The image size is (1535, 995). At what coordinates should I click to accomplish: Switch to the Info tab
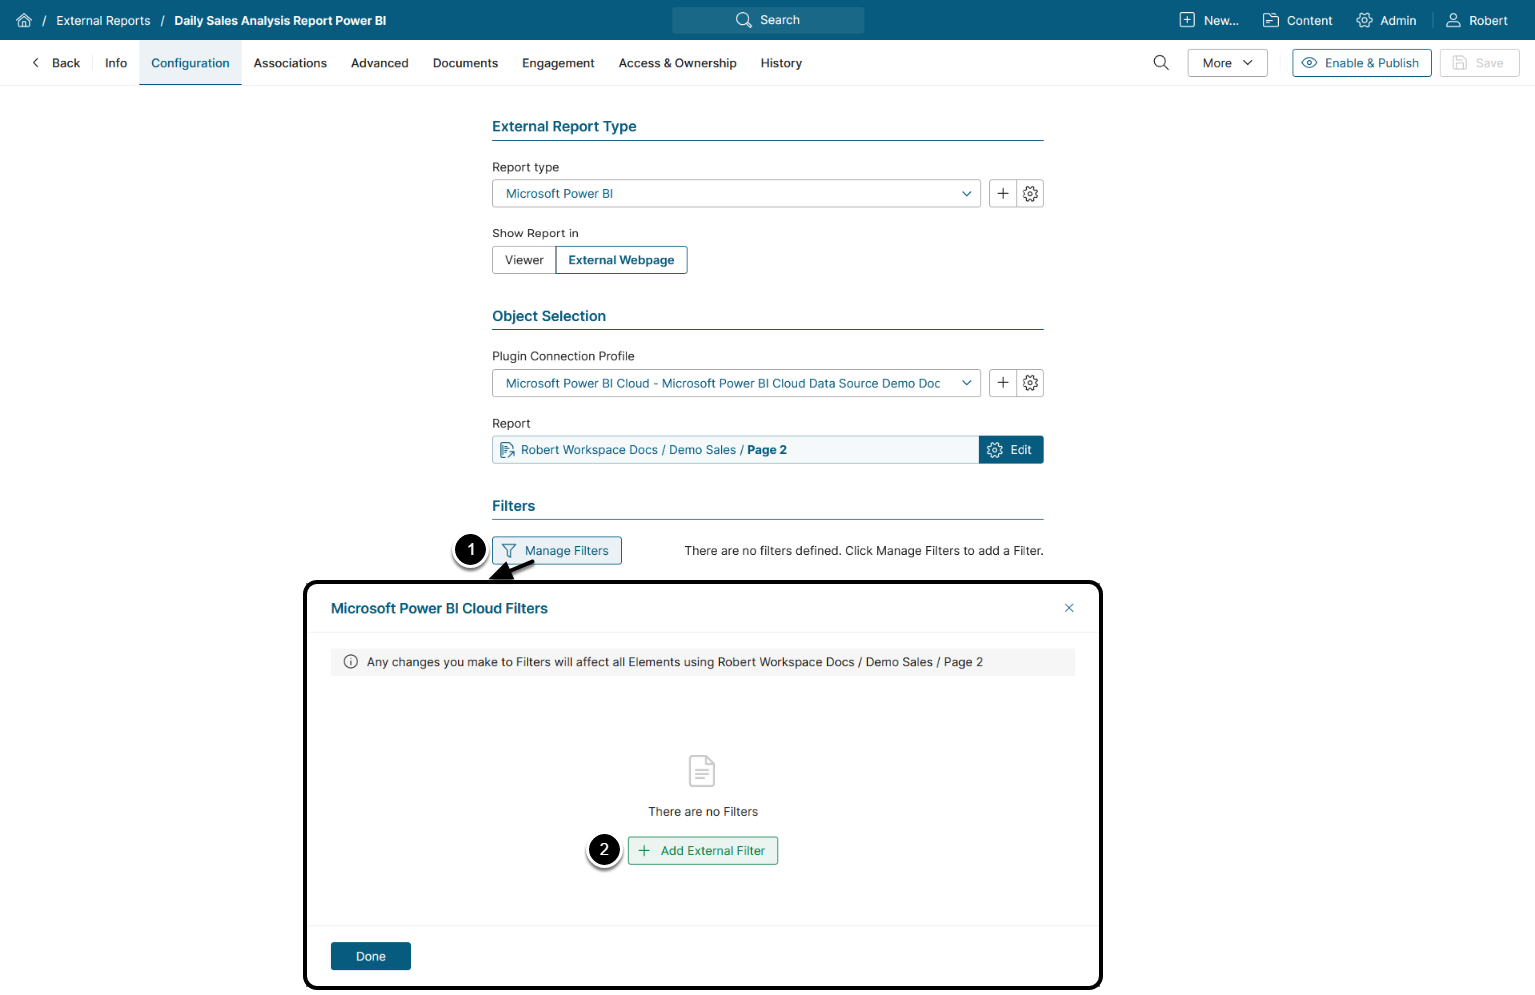[x=116, y=63]
